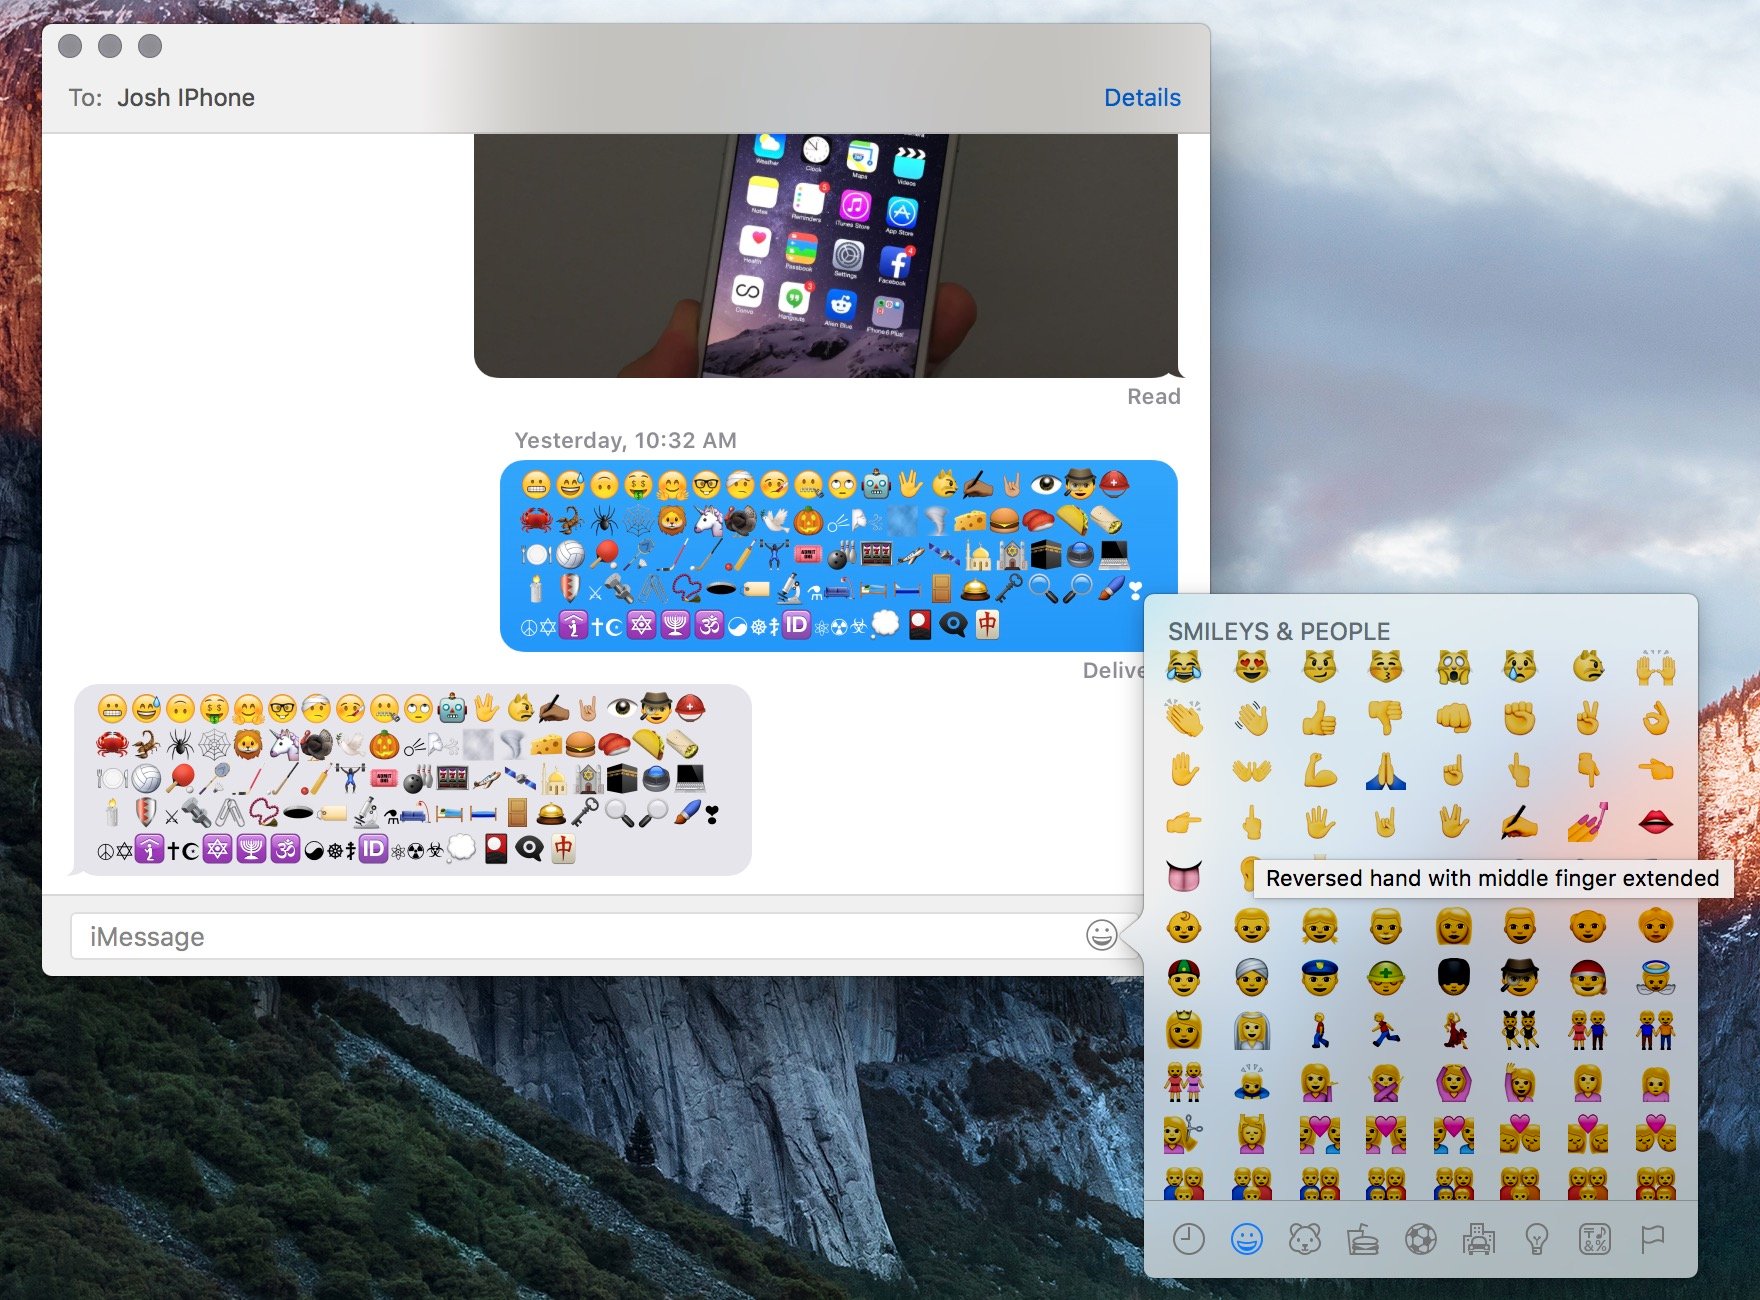The image size is (1760, 1300).
Task: Choose the baby face emoji
Action: click(x=1184, y=926)
